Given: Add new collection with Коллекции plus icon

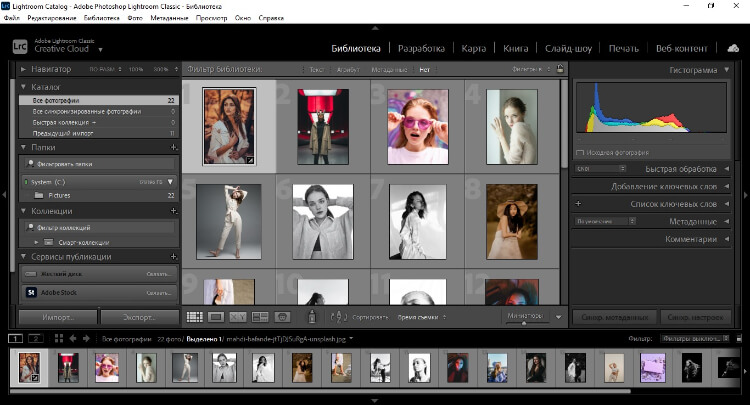Looking at the screenshot, I should tap(173, 211).
